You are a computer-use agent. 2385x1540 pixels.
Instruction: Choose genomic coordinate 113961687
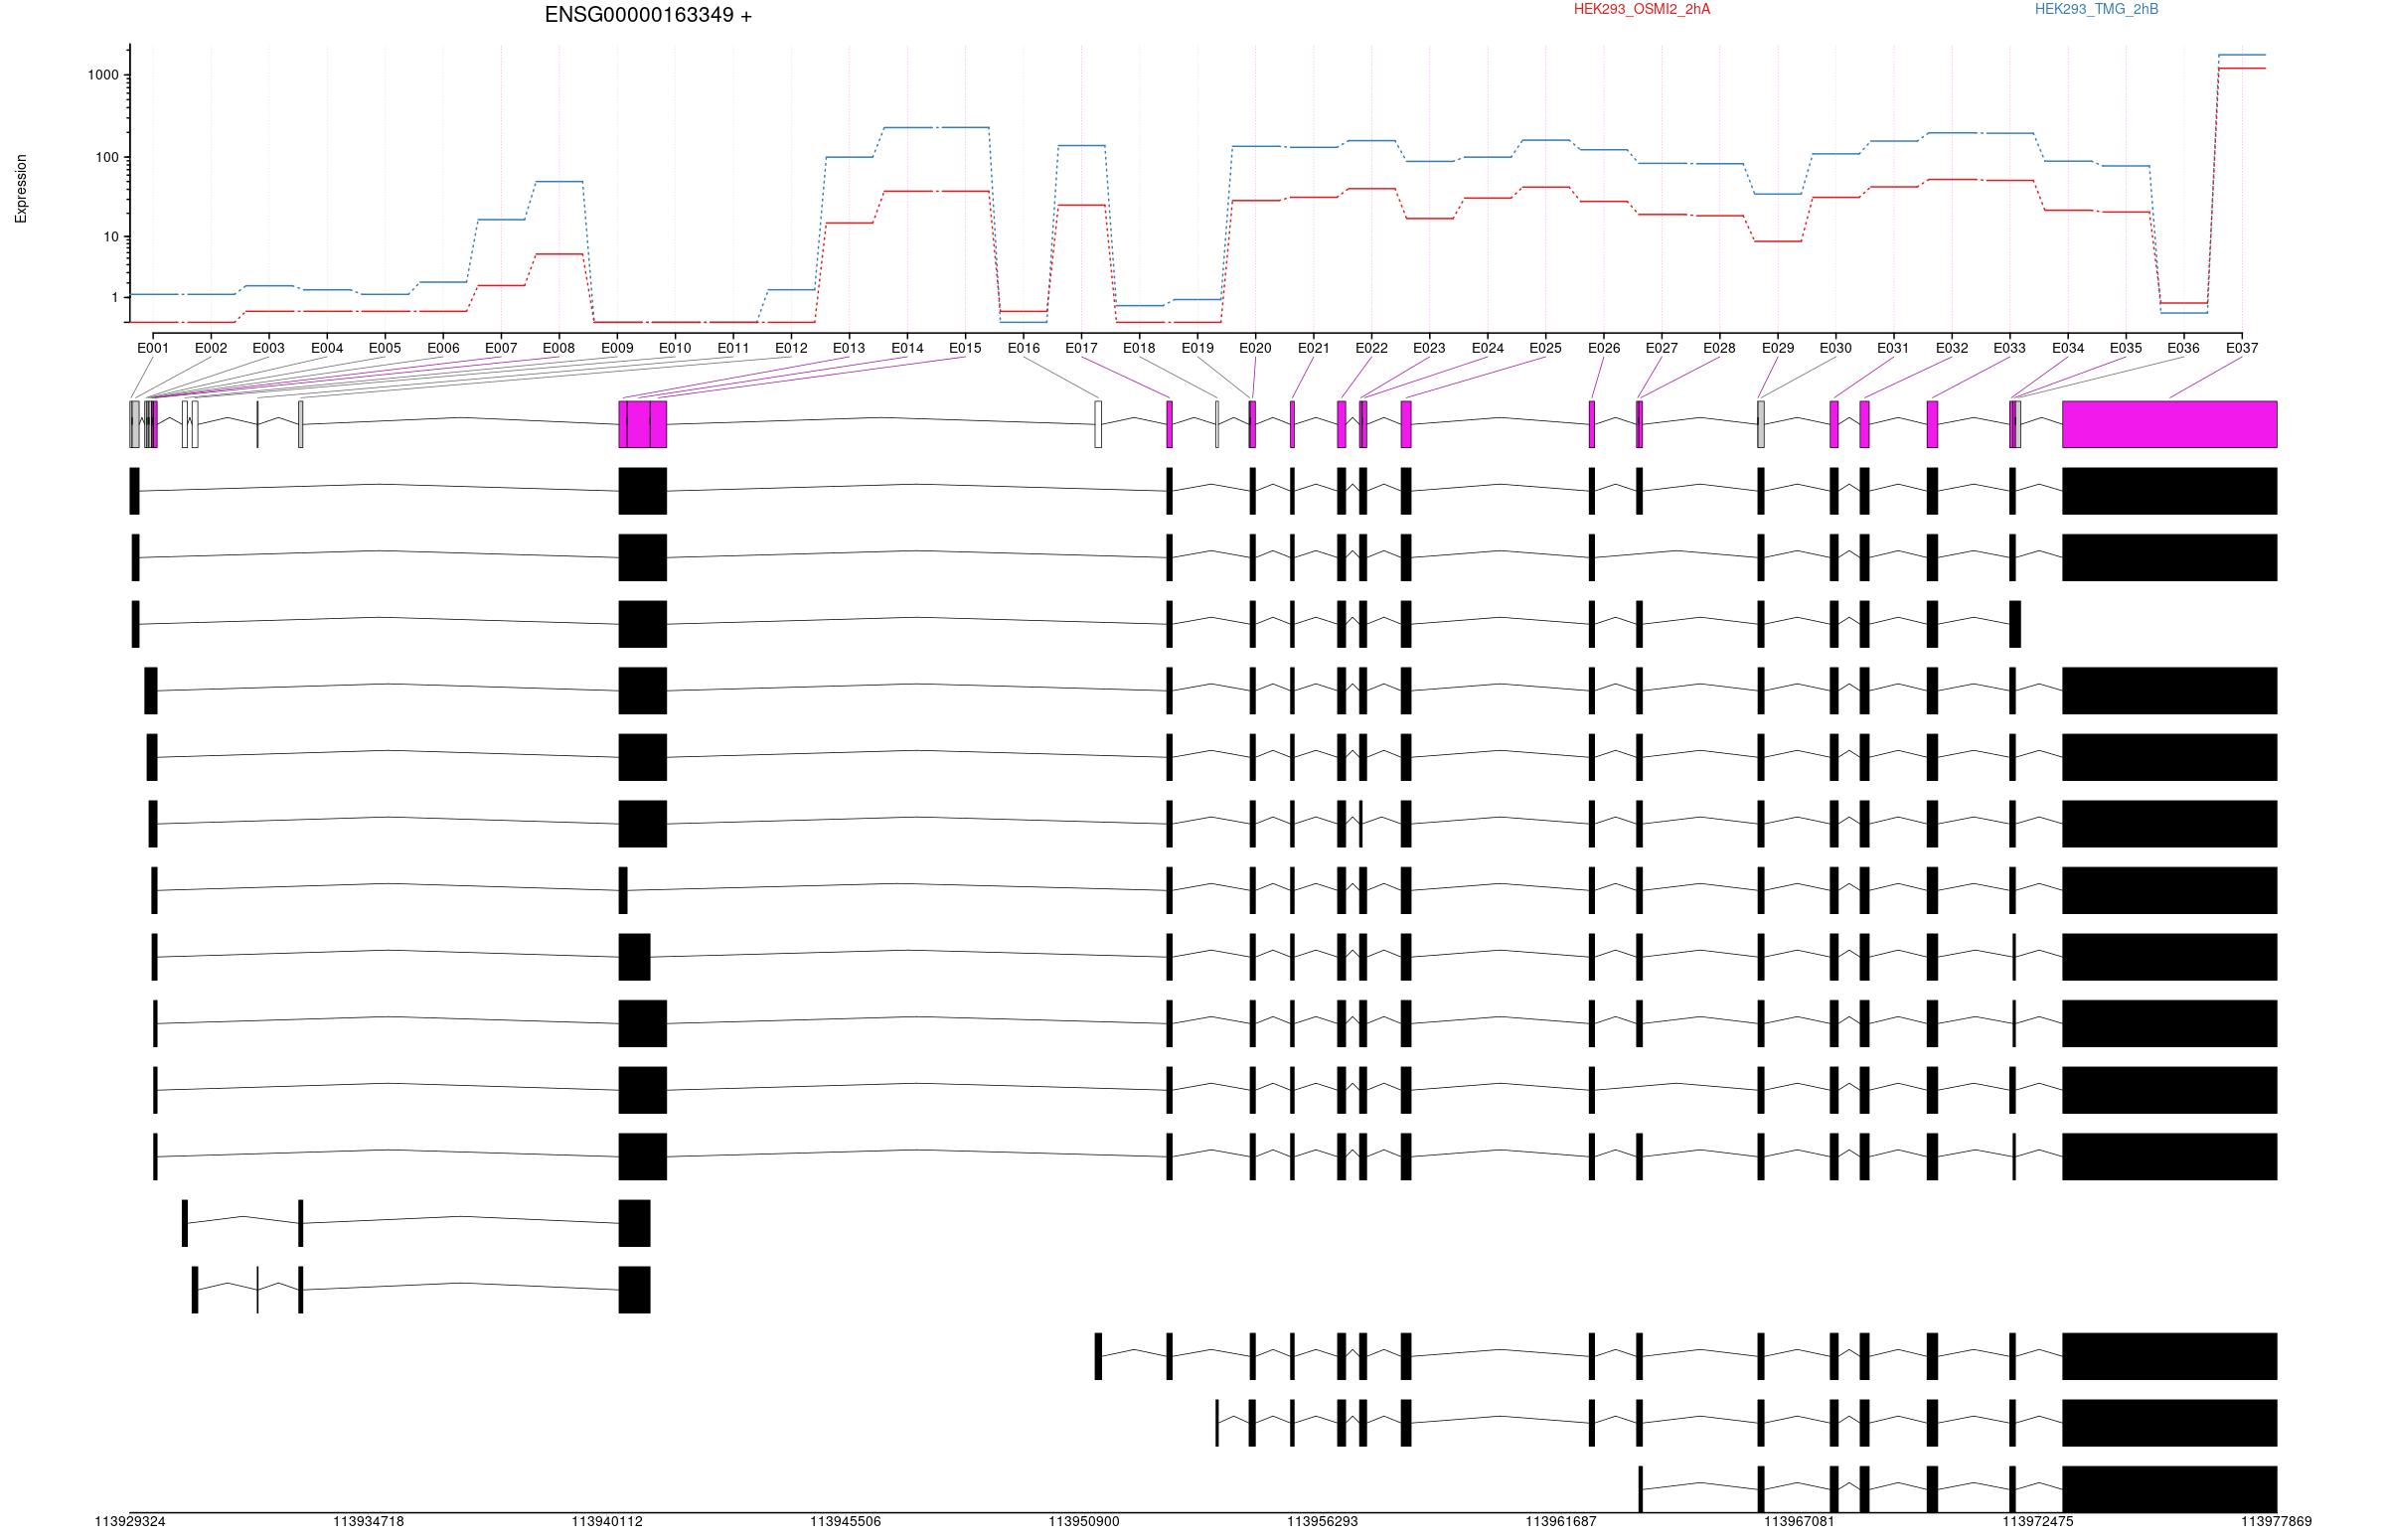pyautogui.click(x=1561, y=1521)
